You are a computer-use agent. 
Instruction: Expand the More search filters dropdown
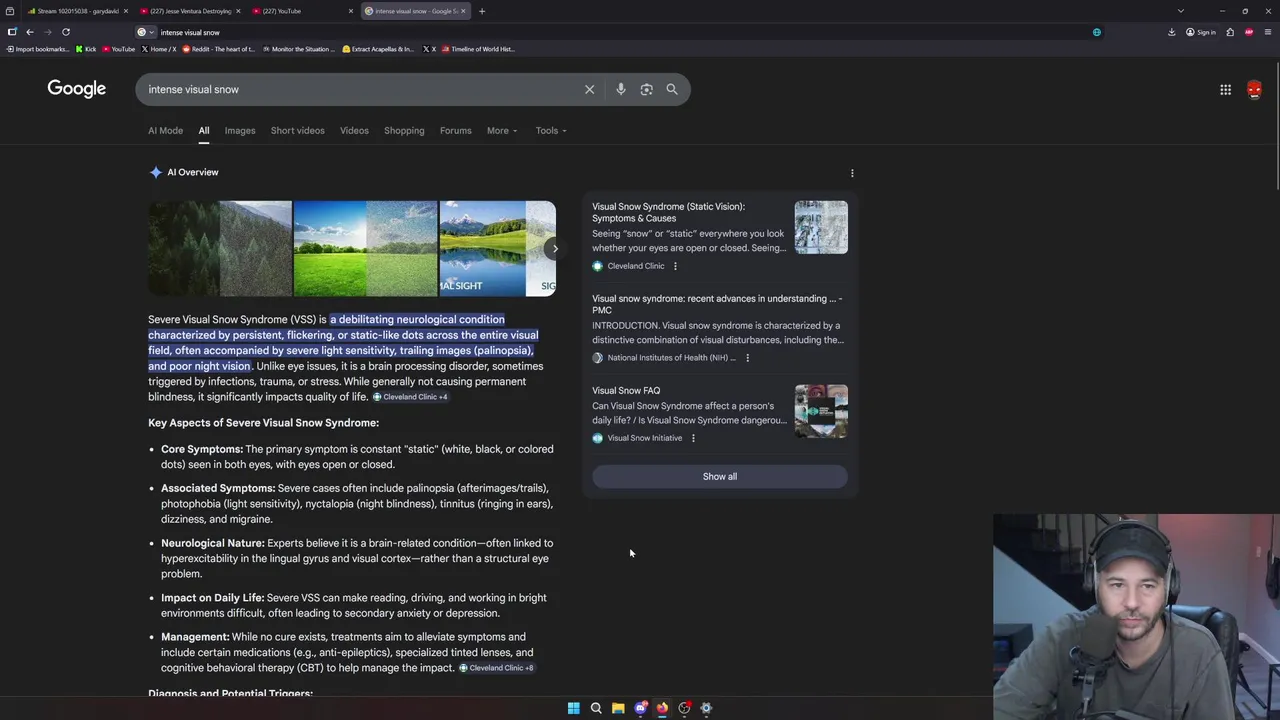[x=502, y=131]
